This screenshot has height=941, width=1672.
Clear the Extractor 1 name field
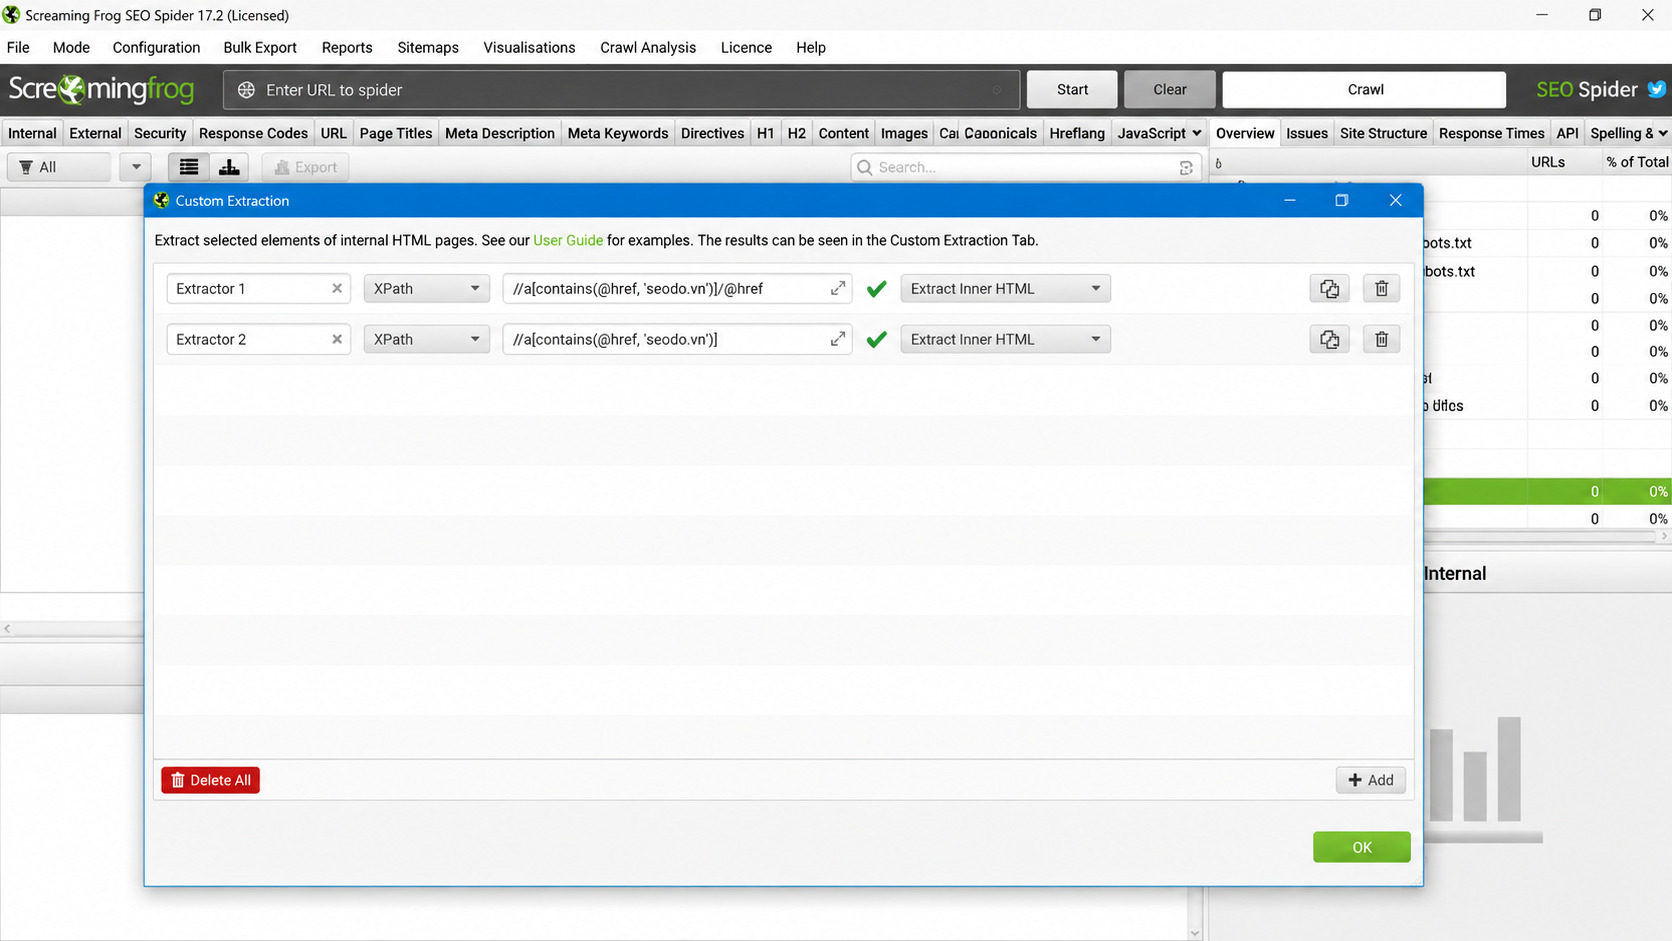click(x=337, y=289)
